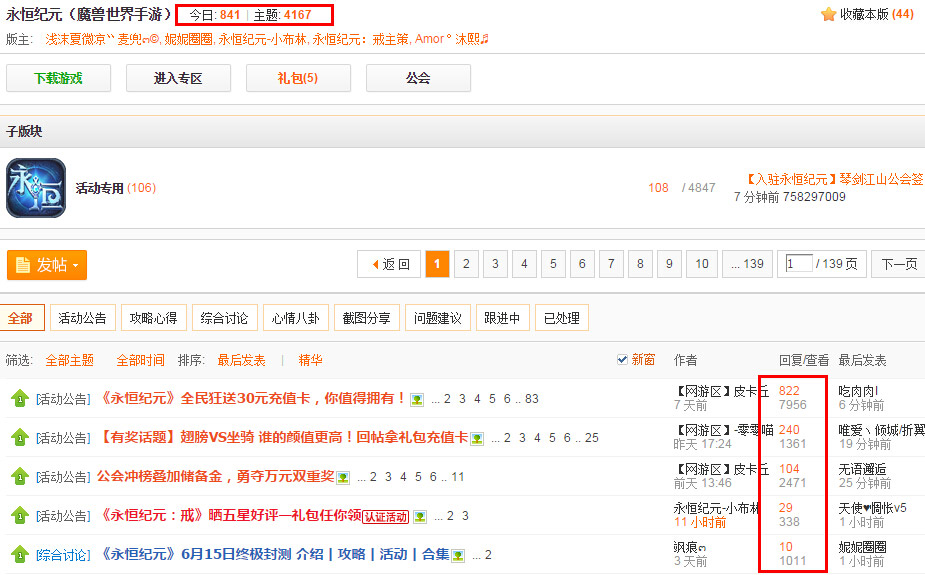
Task: Open the 永恒纪元 game forum thumbnail
Action: pos(36,188)
